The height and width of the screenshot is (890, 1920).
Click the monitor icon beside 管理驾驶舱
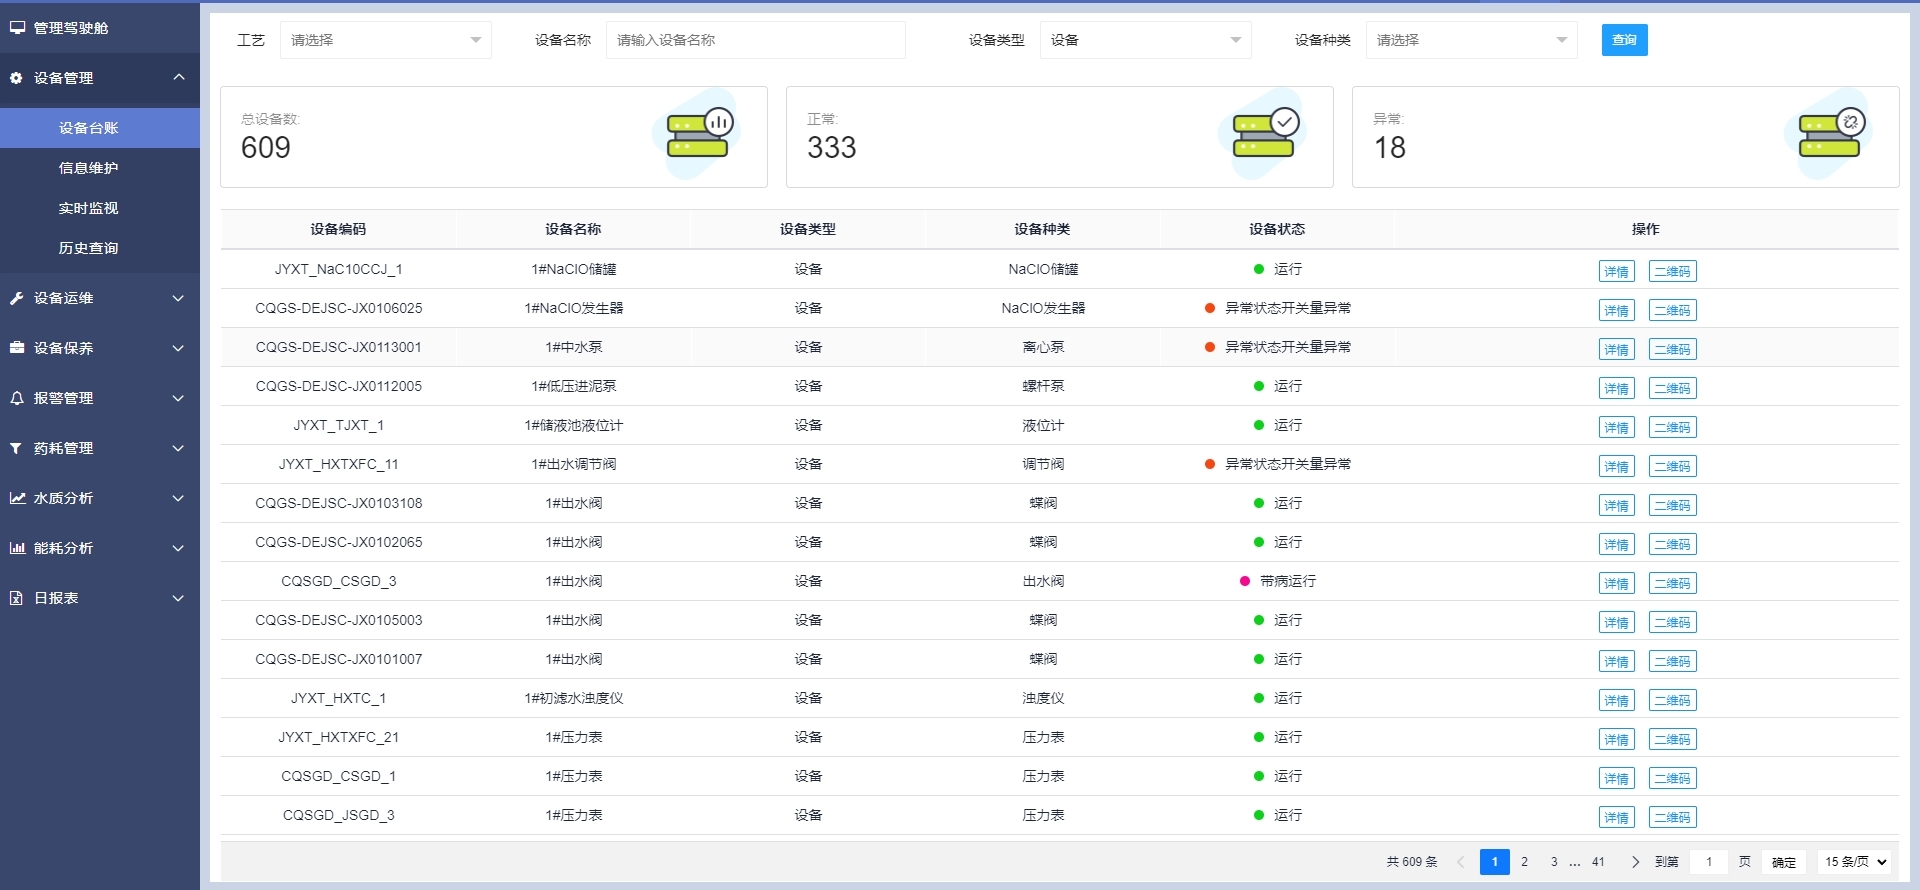[x=17, y=28]
